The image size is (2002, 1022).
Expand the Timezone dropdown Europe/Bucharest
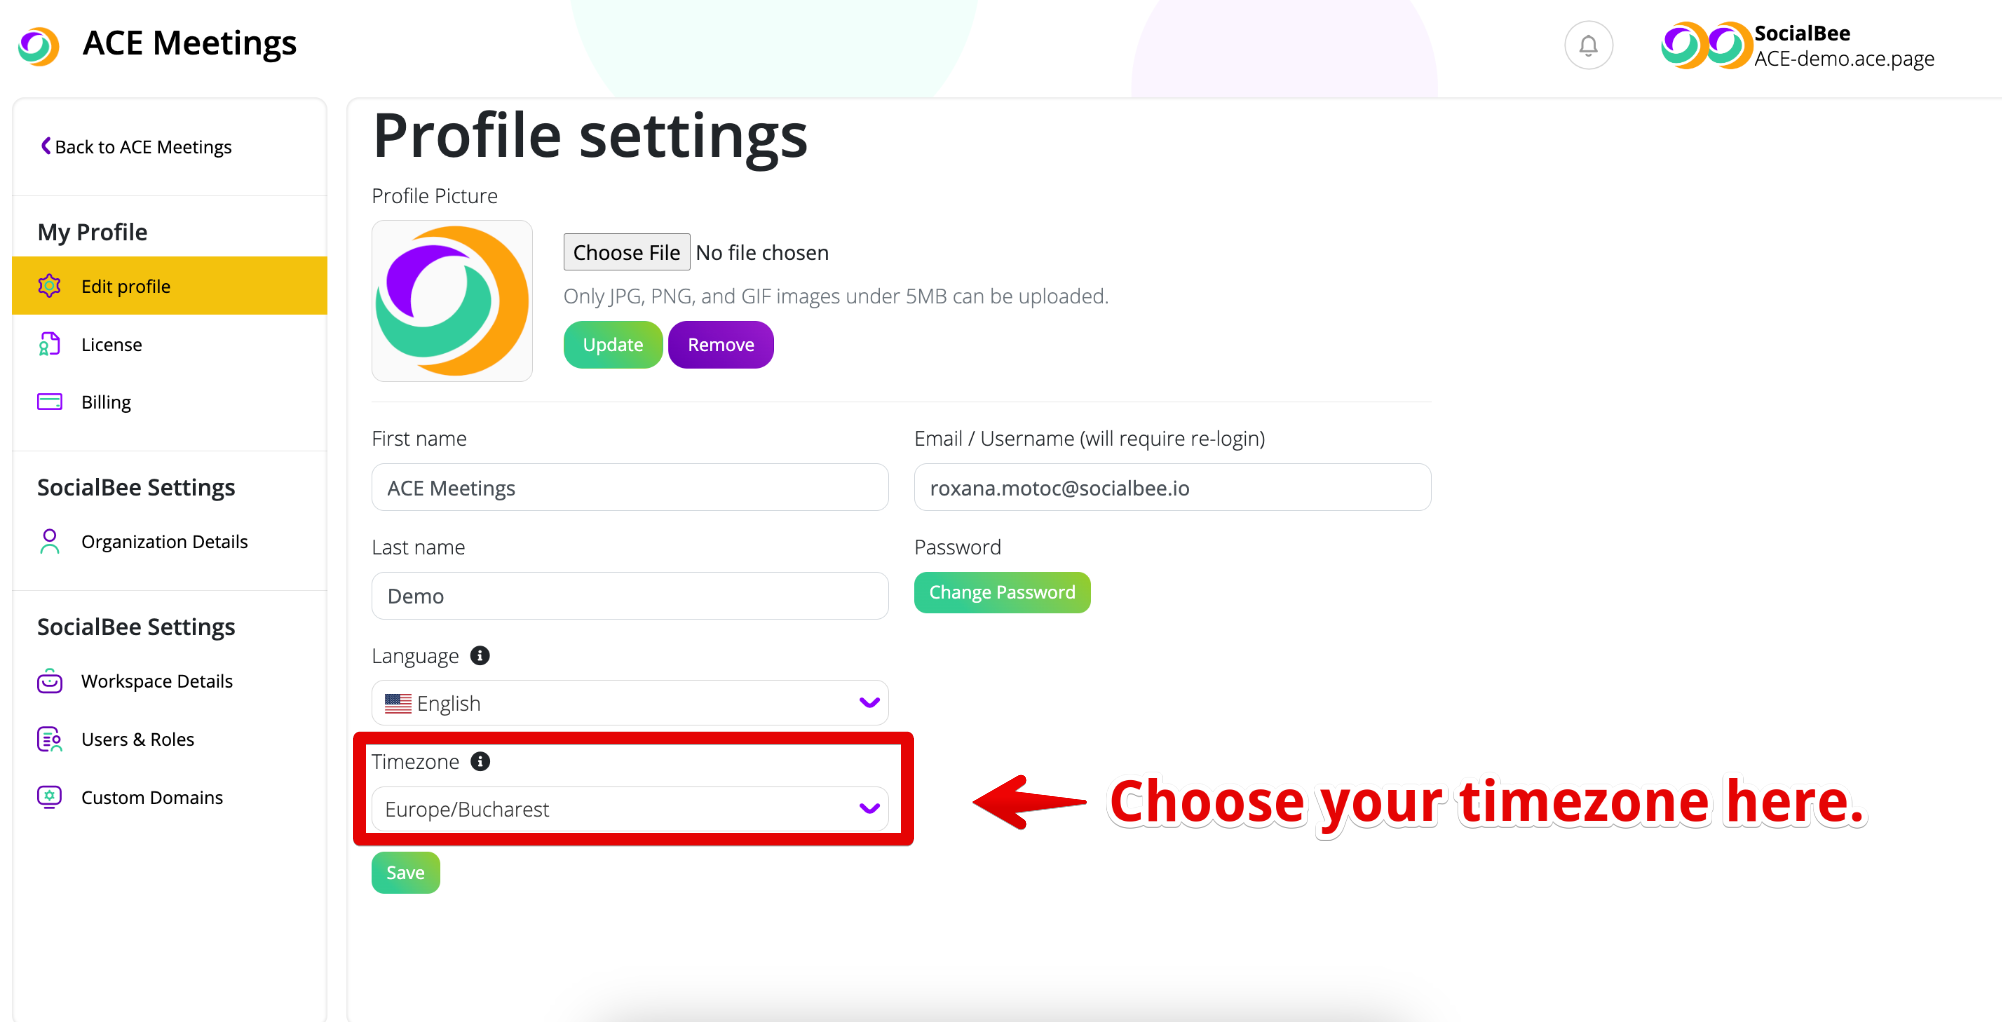pos(629,809)
